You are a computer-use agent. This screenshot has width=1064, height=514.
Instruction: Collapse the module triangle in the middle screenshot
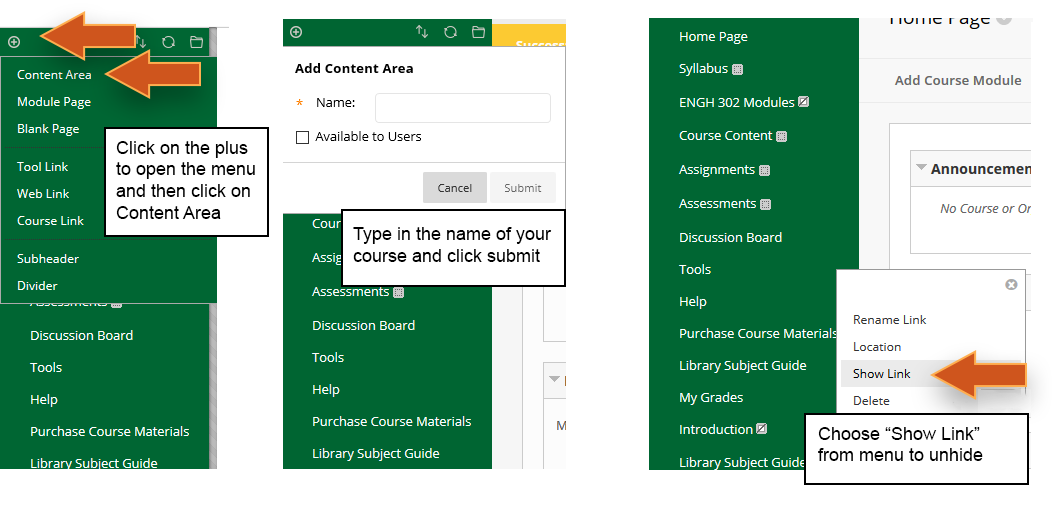click(x=554, y=378)
